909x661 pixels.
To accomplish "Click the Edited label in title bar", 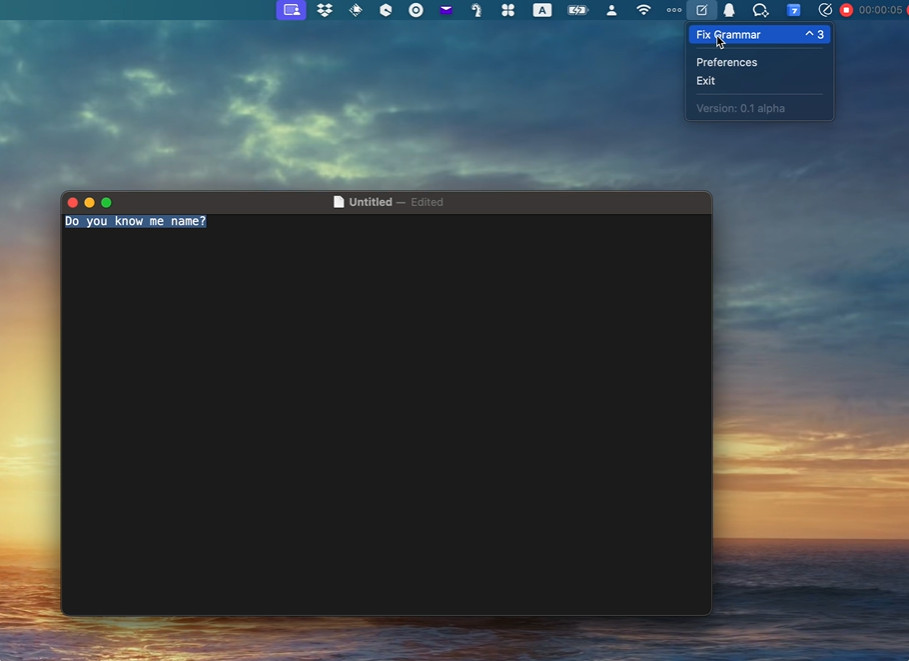I will 427,202.
